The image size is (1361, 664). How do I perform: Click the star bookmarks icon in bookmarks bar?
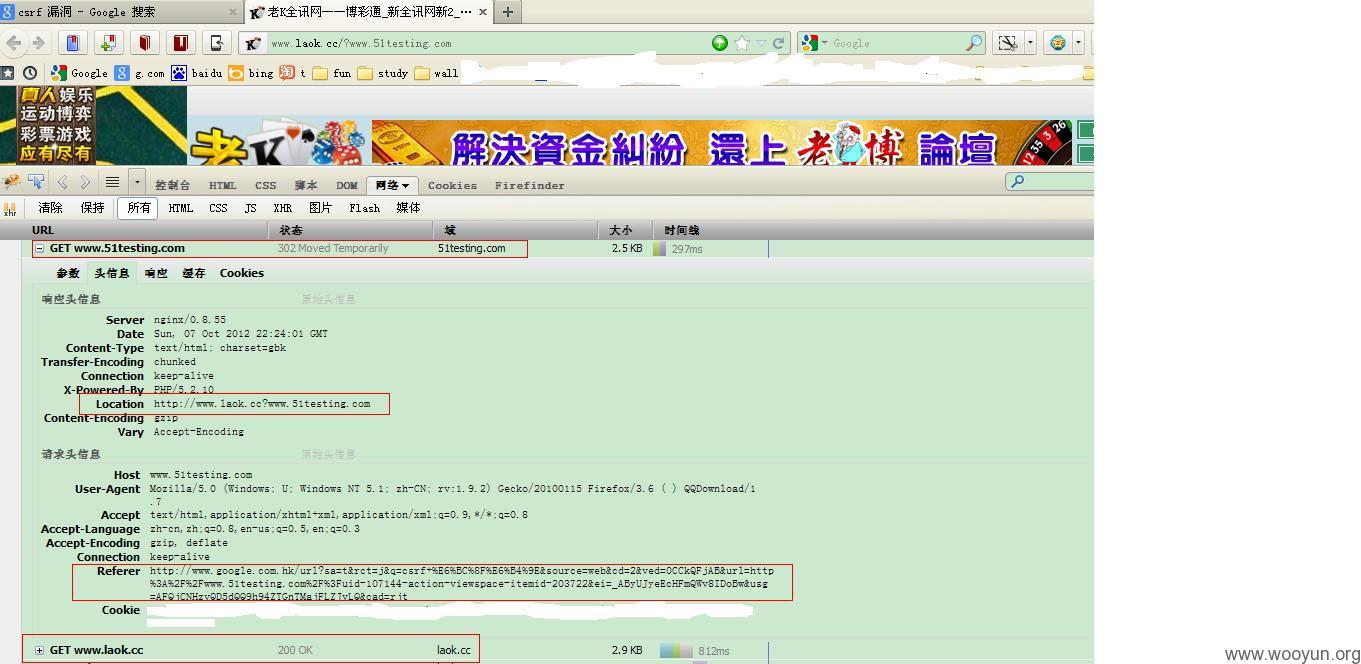click(x=8, y=73)
